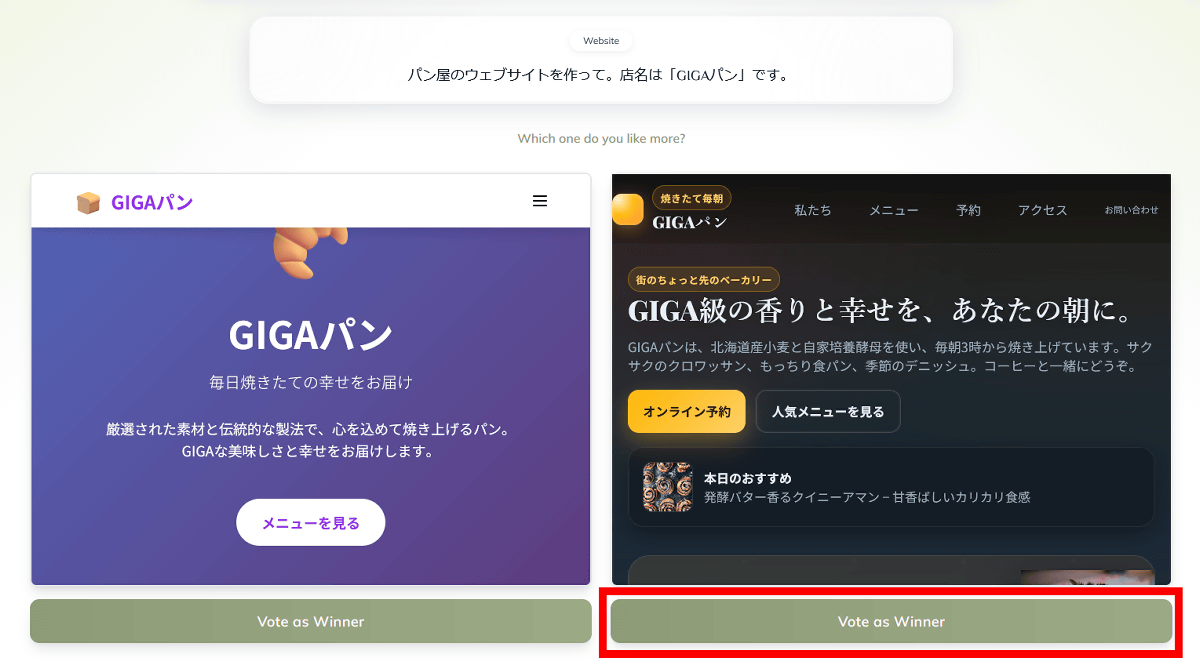Click the Which one do you like more? text
1200x669 pixels.
tap(601, 138)
